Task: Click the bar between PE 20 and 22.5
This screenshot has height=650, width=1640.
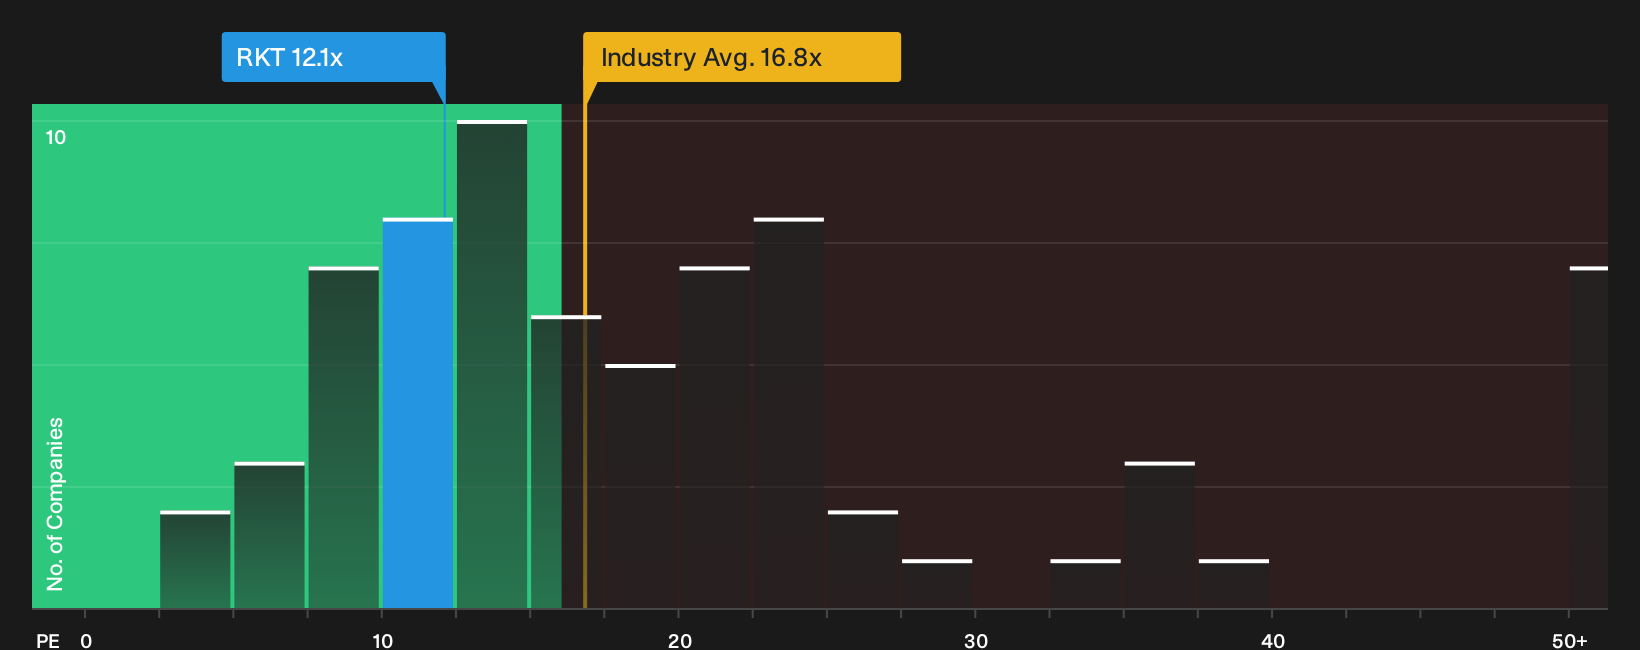Action: (x=715, y=437)
